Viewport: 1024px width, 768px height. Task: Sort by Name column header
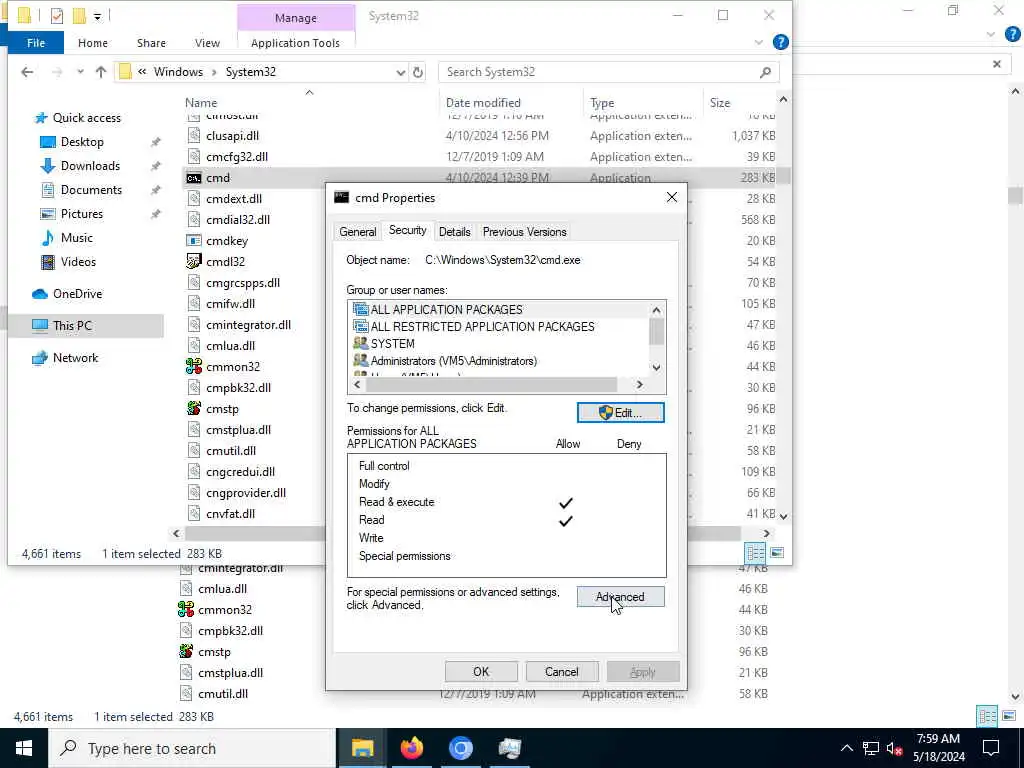point(200,103)
